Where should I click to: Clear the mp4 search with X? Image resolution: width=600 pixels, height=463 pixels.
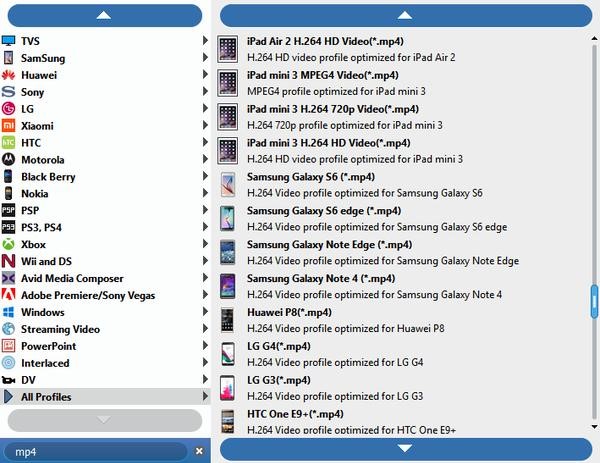pos(199,451)
